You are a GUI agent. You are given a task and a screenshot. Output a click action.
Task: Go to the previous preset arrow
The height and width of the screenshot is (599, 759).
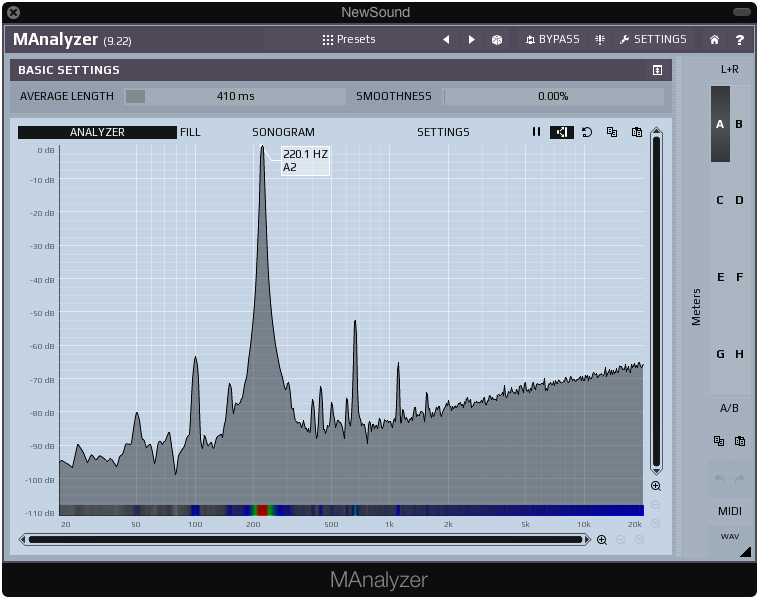pyautogui.click(x=446, y=40)
